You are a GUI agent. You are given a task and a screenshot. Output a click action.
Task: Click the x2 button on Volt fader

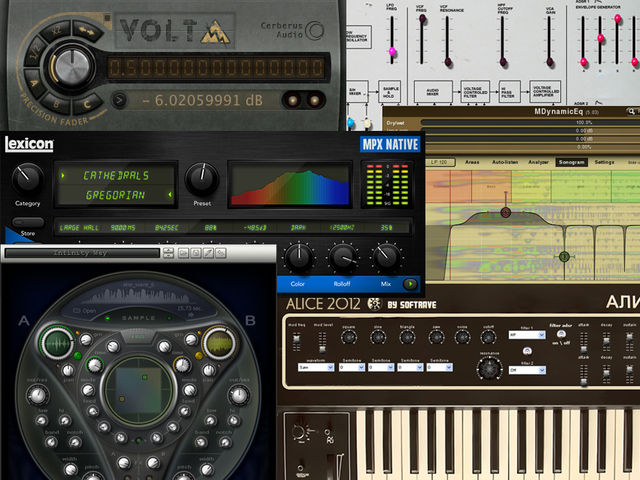click(56, 31)
